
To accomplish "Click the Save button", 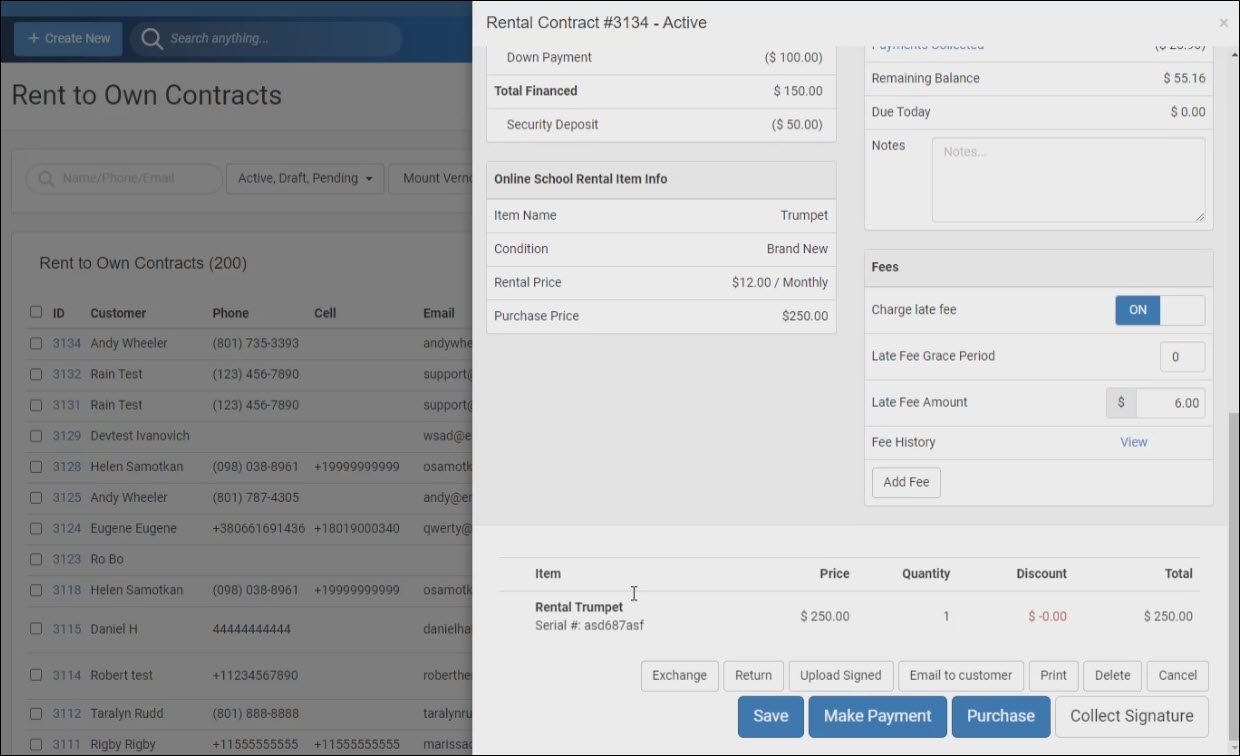I will (771, 716).
